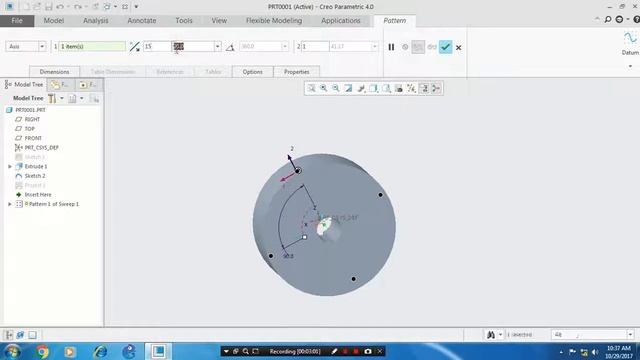Open the Datum group dropdown arrow
640x360 pixels.
click(630, 66)
